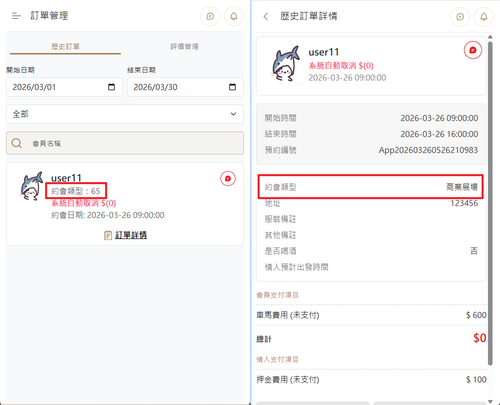Viewport: 500px width, 405px height.
Task: Go back from 歷史訂單詳情
Action: point(266,16)
